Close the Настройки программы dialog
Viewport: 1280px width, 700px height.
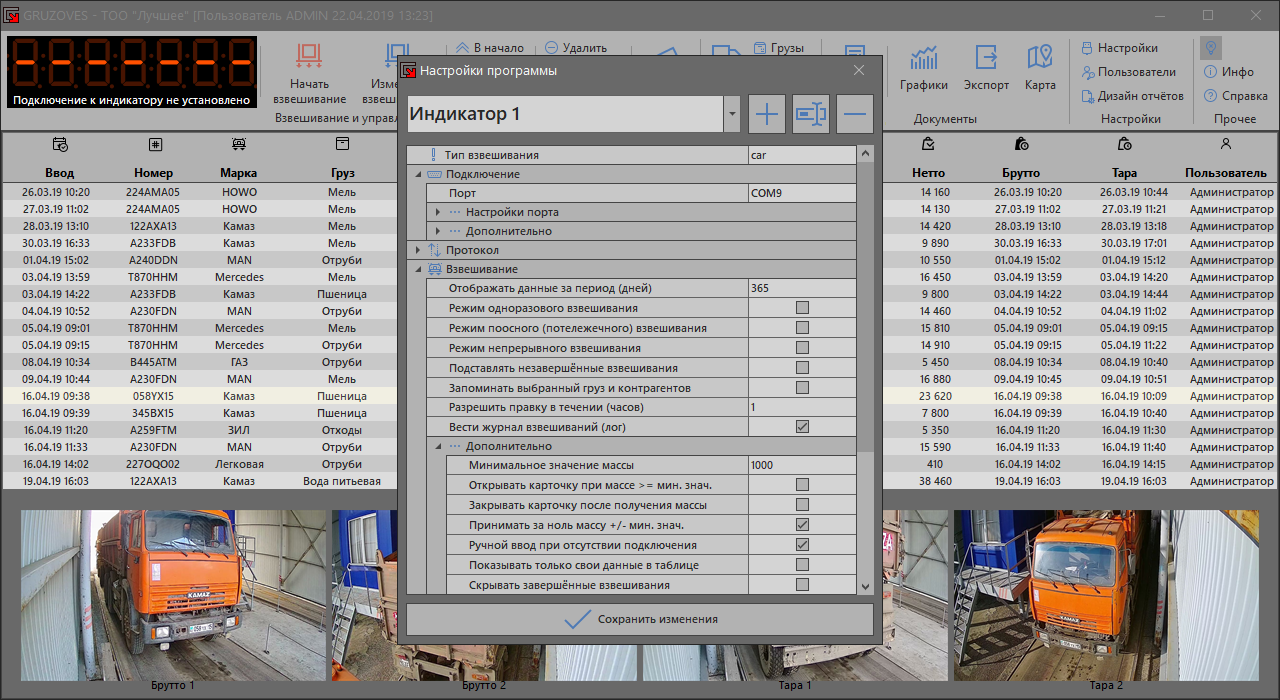[858, 71]
